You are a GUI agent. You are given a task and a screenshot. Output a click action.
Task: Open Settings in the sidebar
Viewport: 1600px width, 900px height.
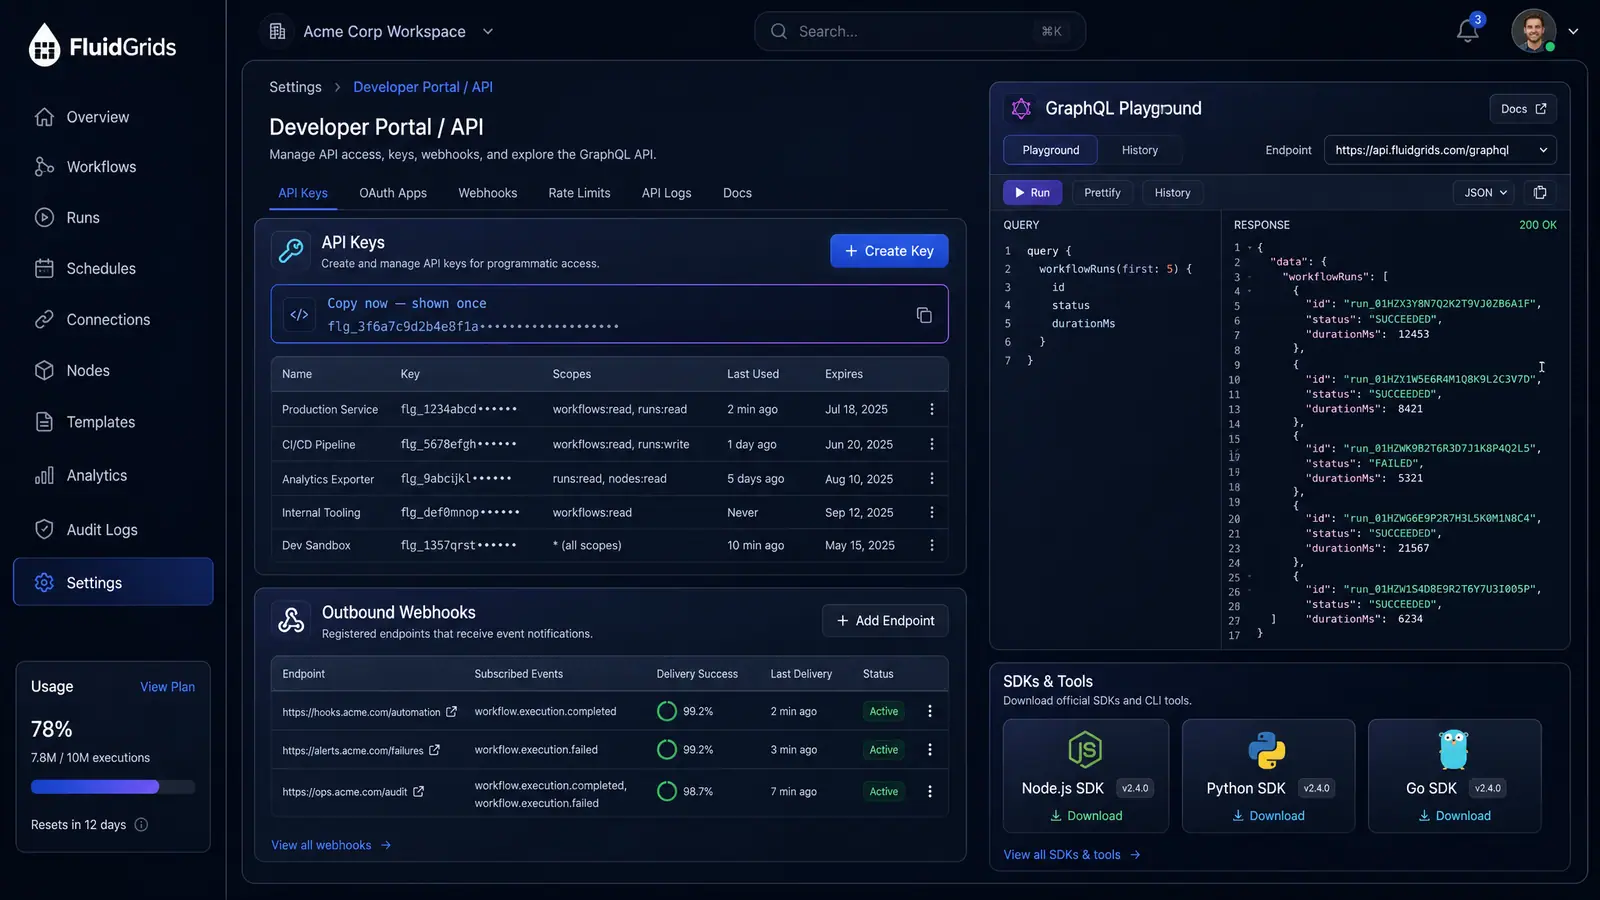[x=113, y=582]
